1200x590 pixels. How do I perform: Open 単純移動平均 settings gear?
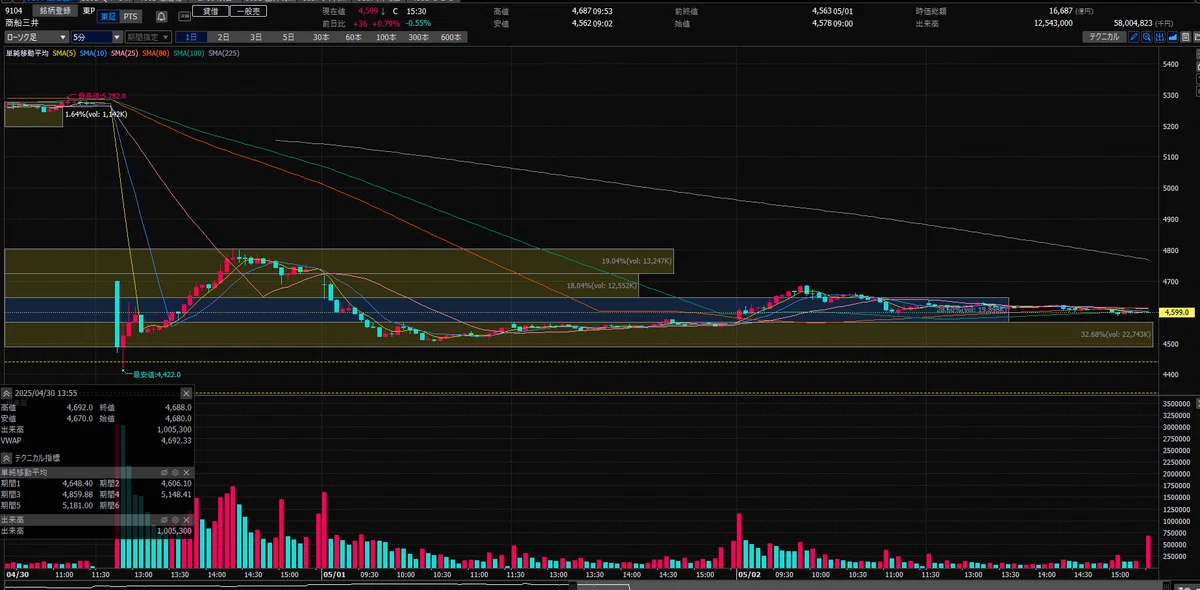tap(175, 473)
